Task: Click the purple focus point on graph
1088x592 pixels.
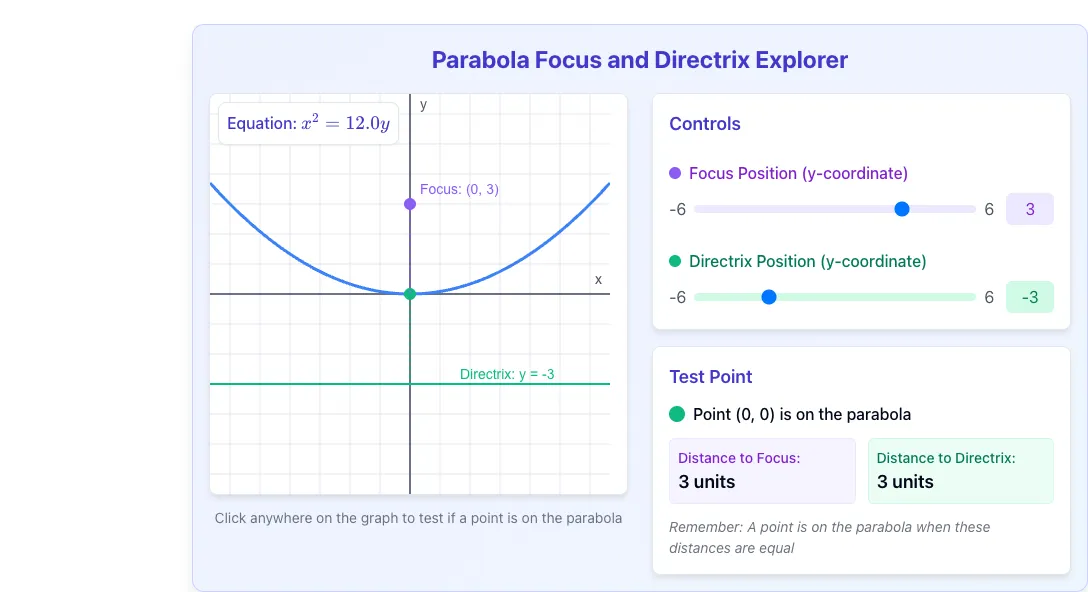Action: pyautogui.click(x=410, y=204)
